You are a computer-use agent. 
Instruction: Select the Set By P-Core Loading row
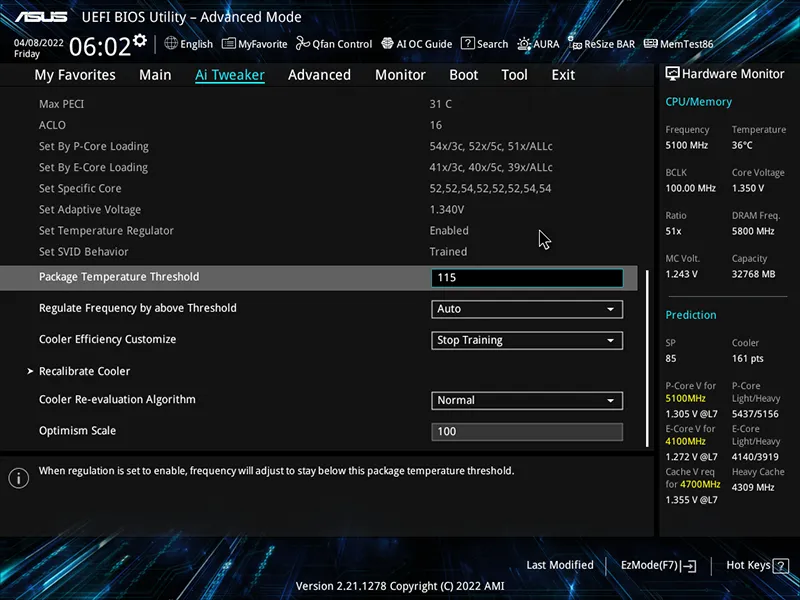pos(319,146)
